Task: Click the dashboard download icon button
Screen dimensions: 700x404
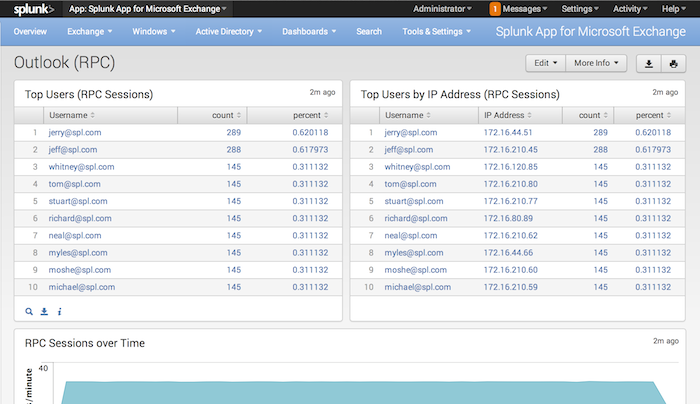Action: (649, 63)
